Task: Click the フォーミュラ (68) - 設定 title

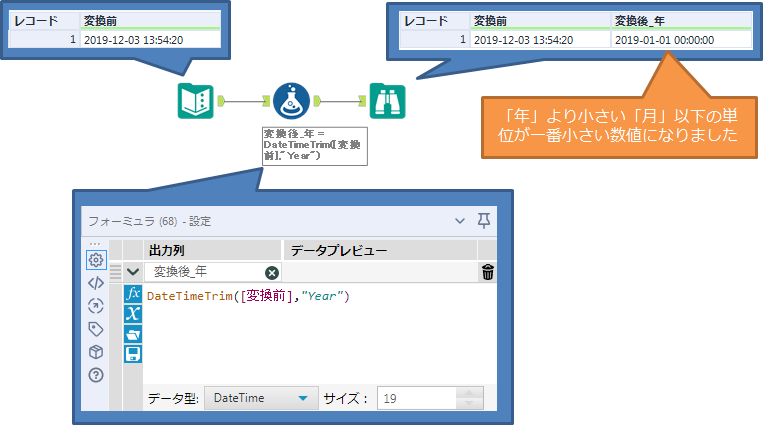Action: (x=150, y=222)
